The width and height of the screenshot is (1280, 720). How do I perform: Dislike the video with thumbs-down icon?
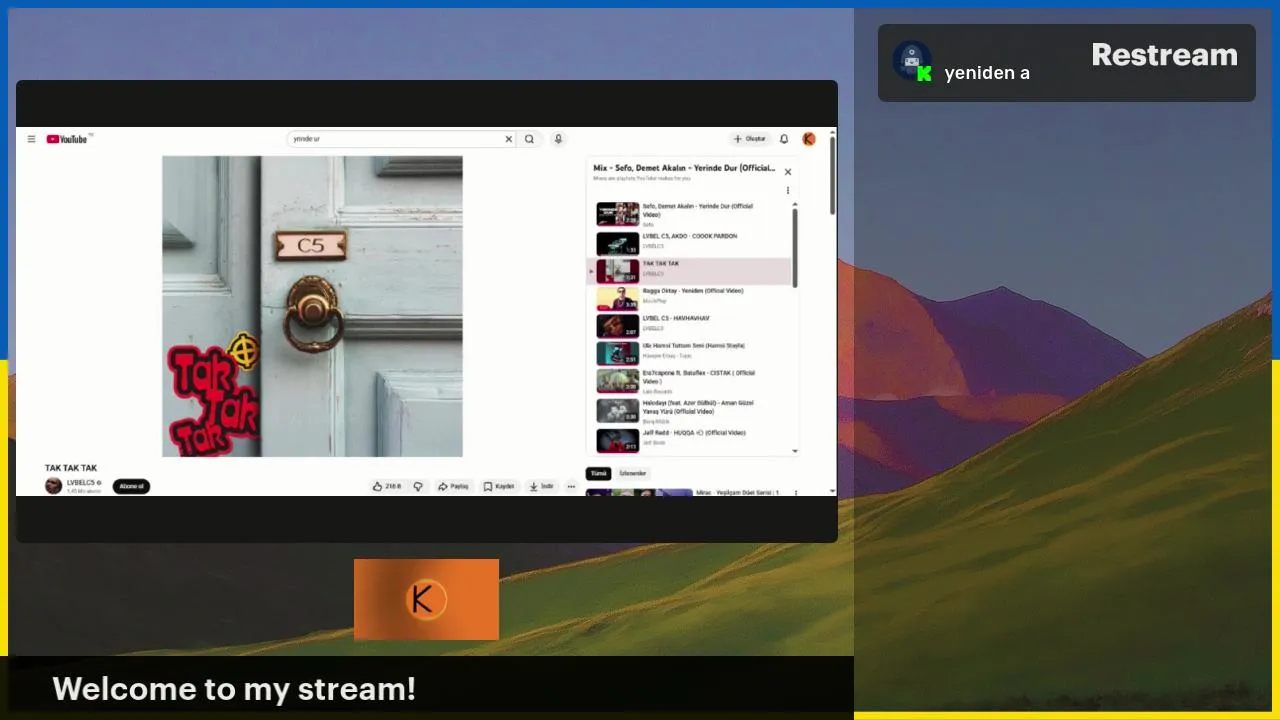click(x=418, y=487)
